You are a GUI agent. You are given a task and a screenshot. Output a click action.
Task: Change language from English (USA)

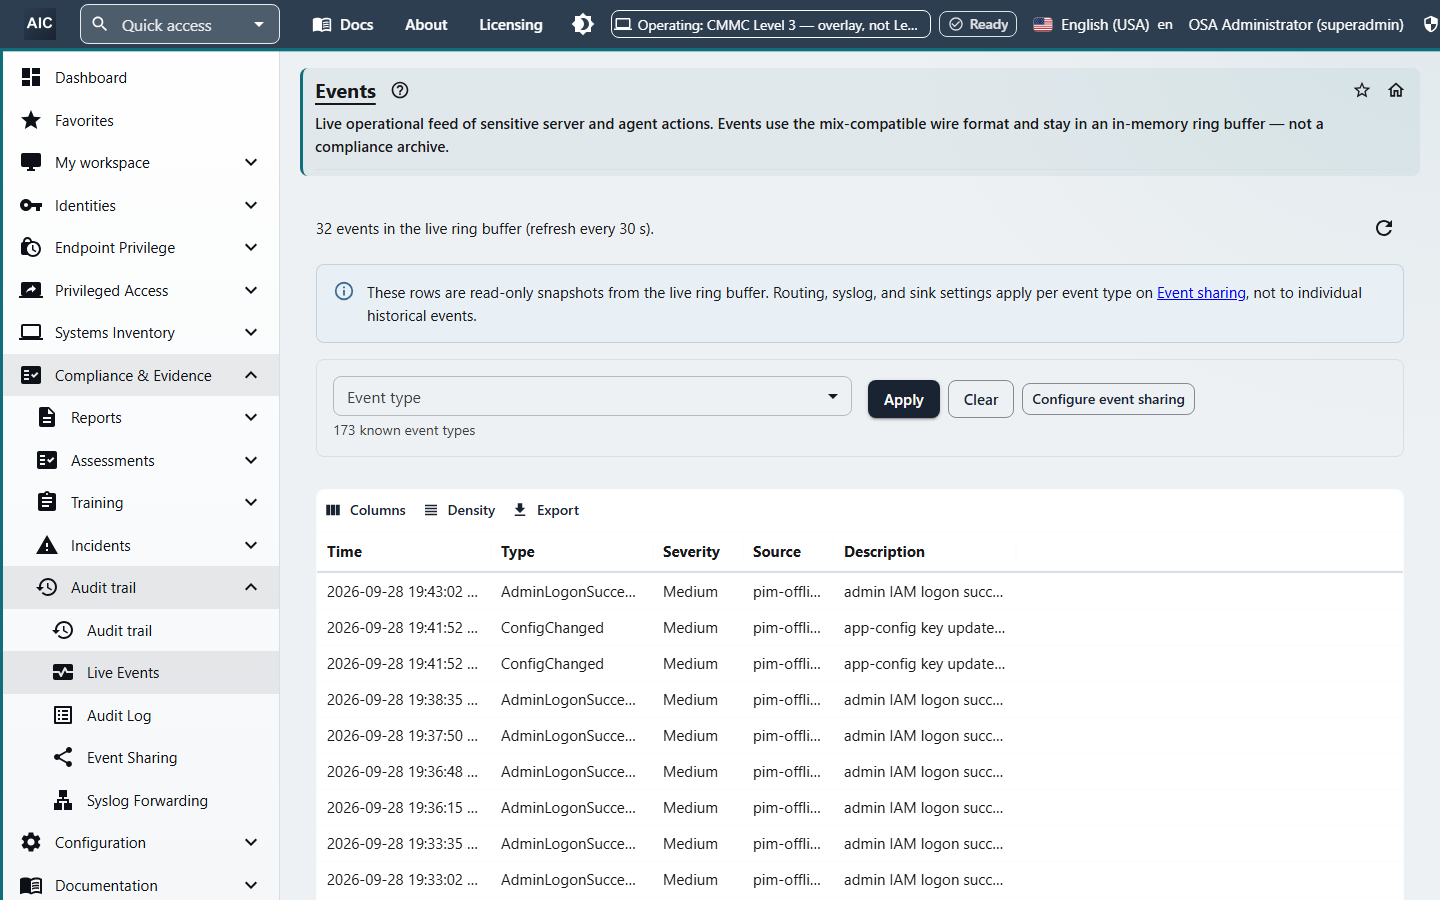click(x=1102, y=24)
